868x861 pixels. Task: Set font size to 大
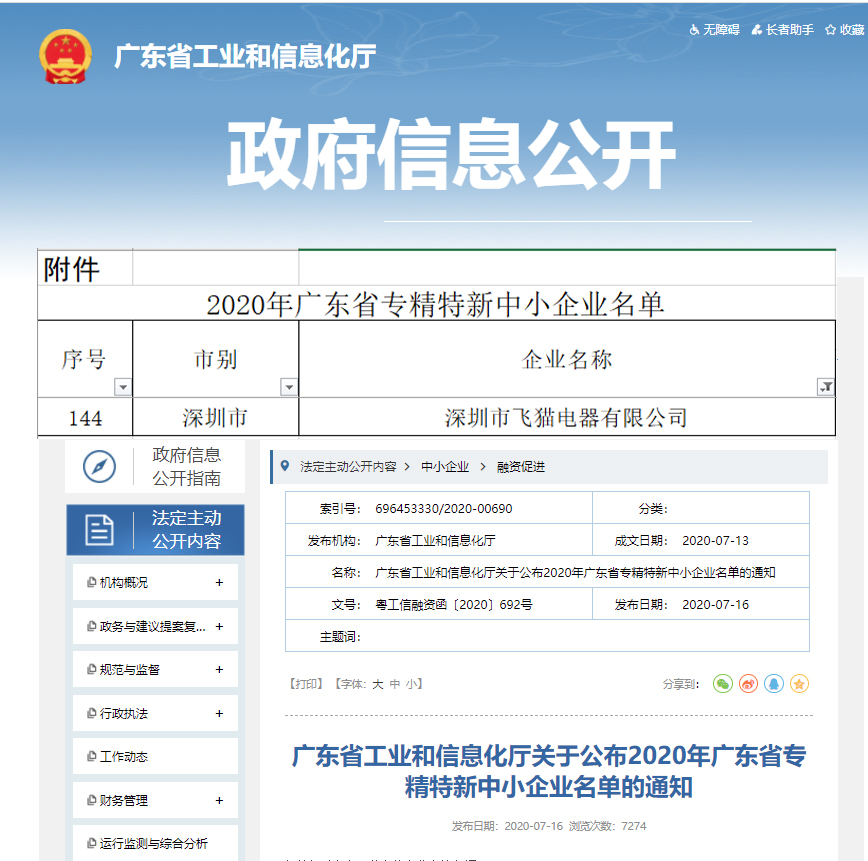377,684
